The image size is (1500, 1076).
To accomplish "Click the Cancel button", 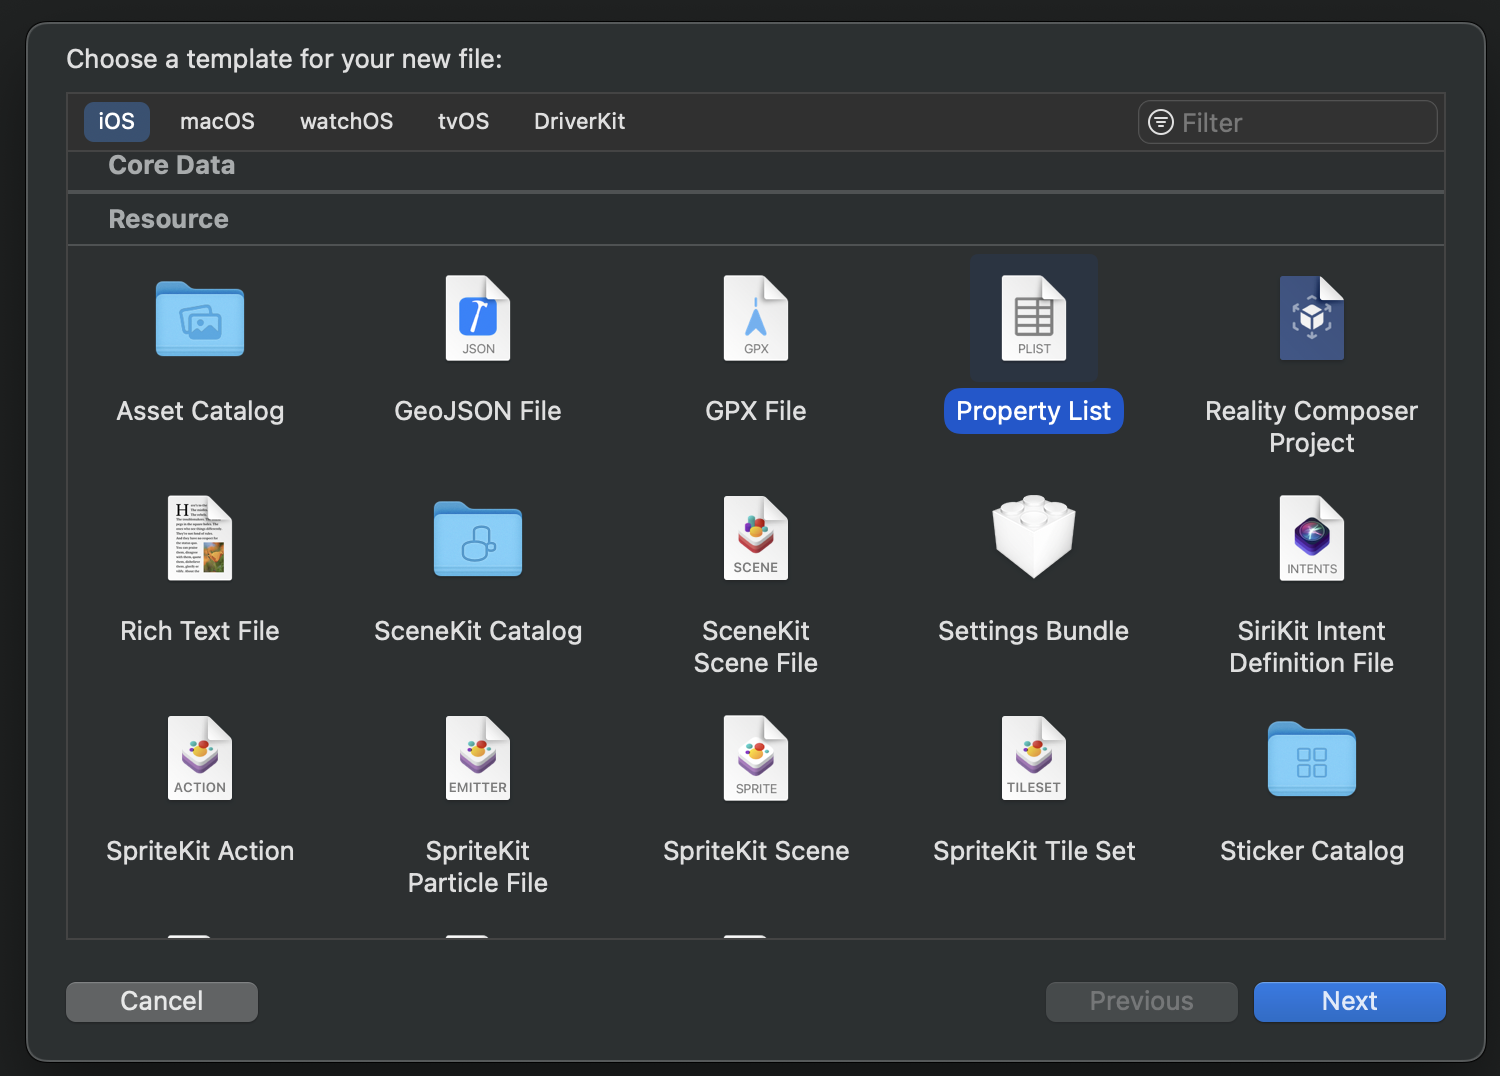I will [162, 1001].
